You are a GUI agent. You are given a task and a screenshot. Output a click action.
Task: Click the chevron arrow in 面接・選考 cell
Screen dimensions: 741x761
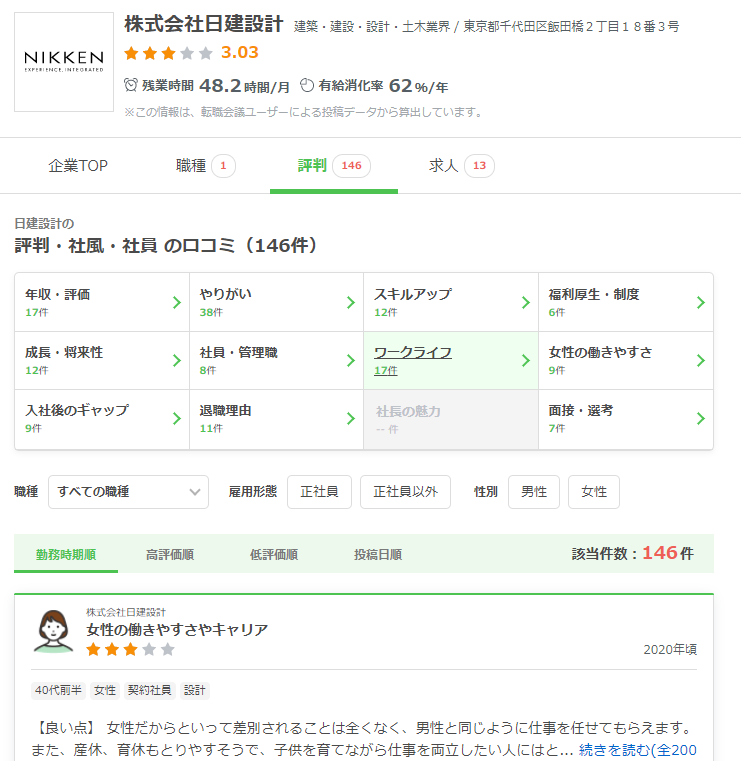point(700,418)
